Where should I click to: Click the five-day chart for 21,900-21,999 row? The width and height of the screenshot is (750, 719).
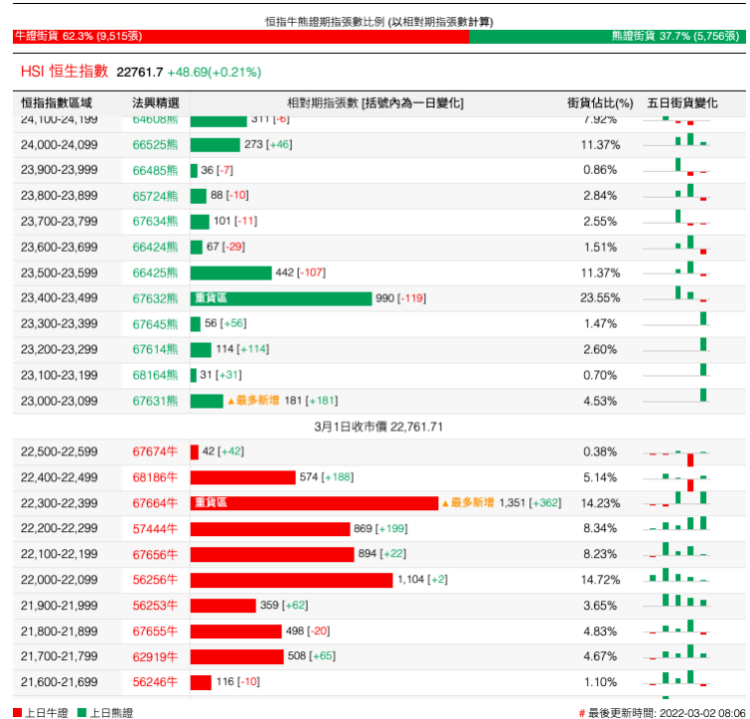pos(676,600)
